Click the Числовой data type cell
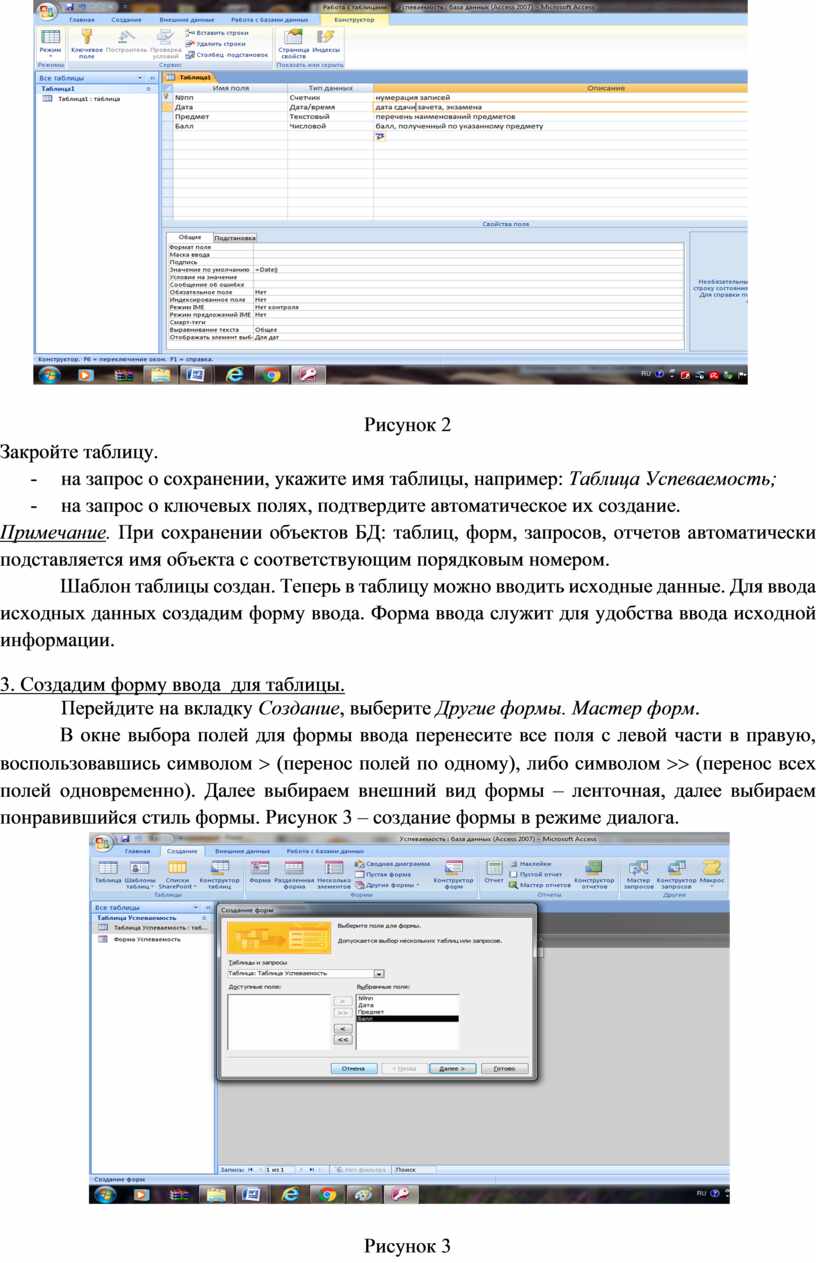The height and width of the screenshot is (1263, 816). point(330,126)
